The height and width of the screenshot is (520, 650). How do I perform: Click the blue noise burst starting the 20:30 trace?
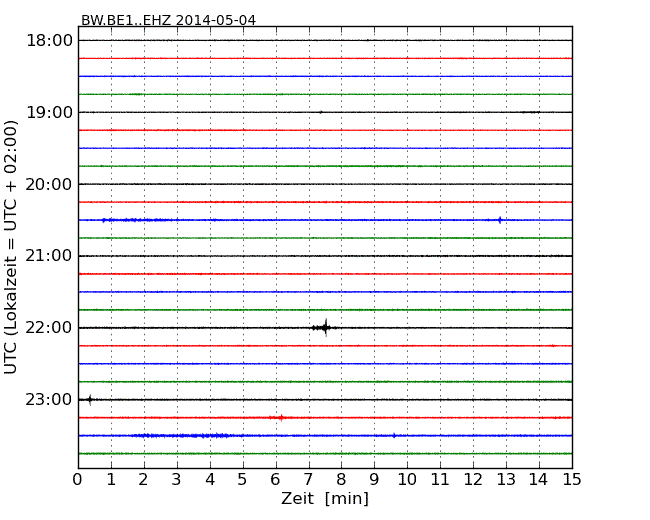[137, 220]
